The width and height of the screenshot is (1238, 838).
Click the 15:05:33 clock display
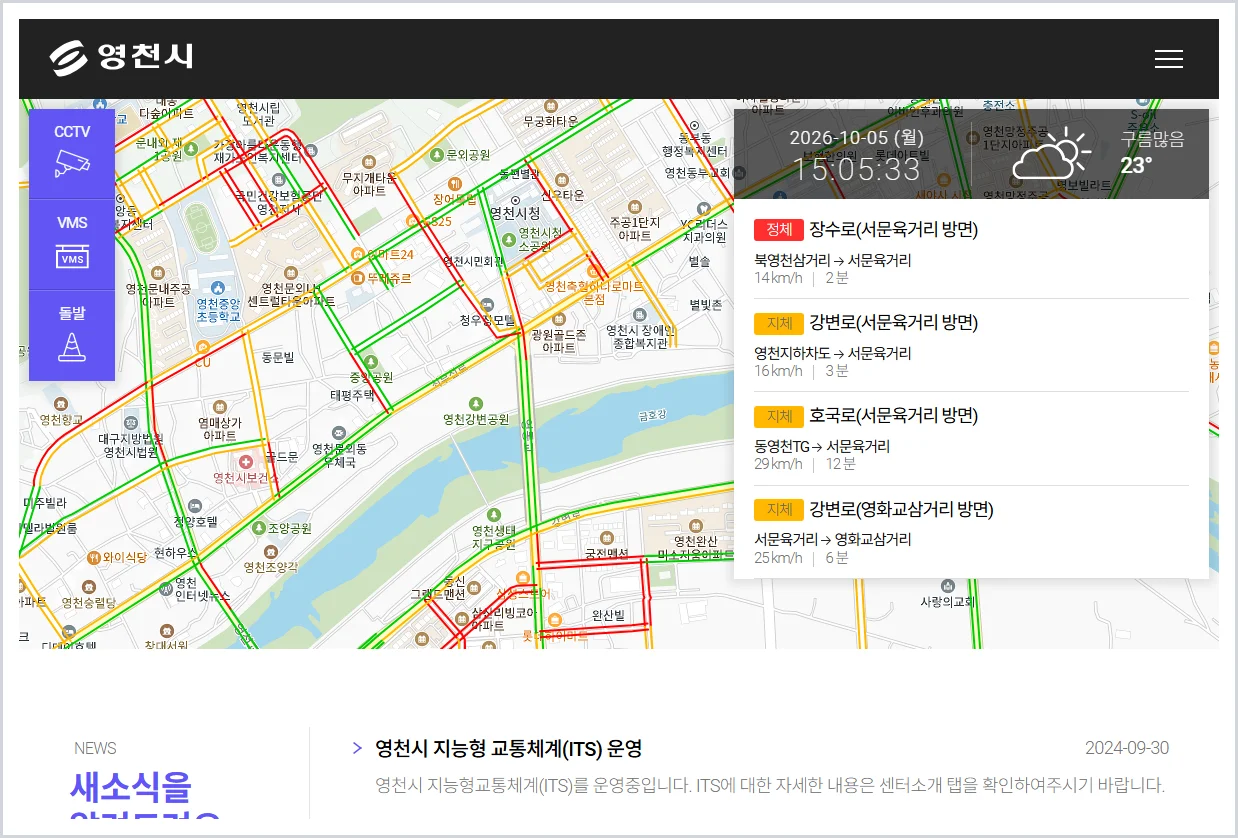click(x=857, y=170)
